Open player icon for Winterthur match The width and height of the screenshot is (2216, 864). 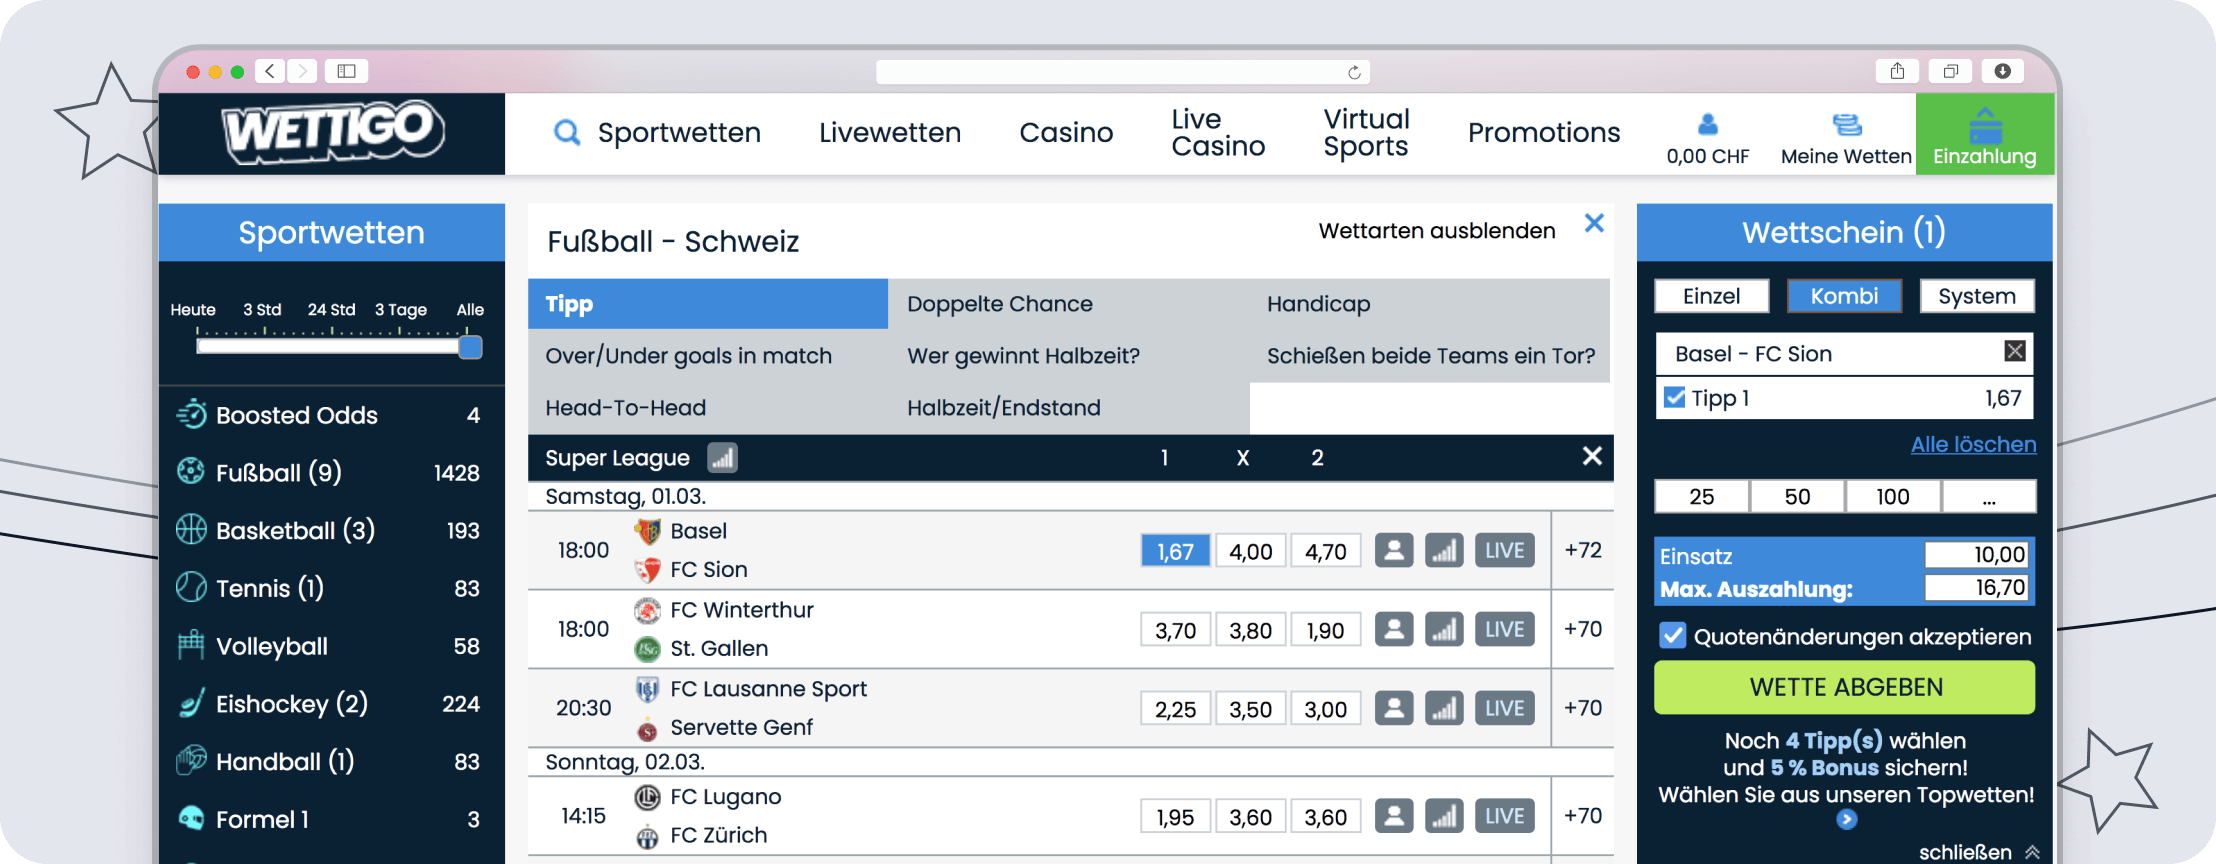click(x=1394, y=629)
